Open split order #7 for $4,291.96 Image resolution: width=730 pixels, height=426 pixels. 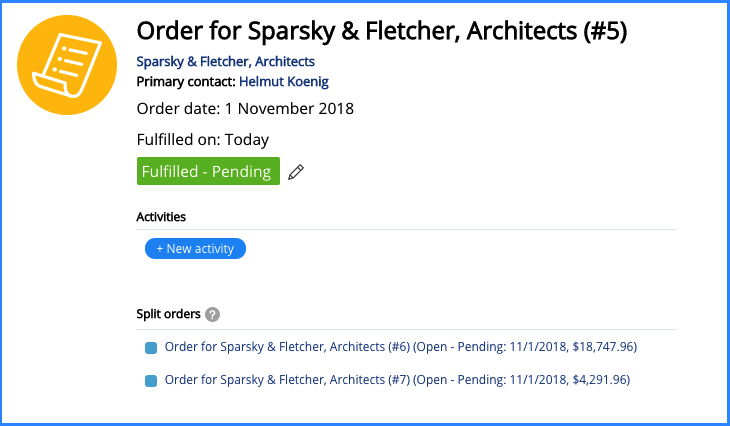pyautogui.click(x=397, y=380)
